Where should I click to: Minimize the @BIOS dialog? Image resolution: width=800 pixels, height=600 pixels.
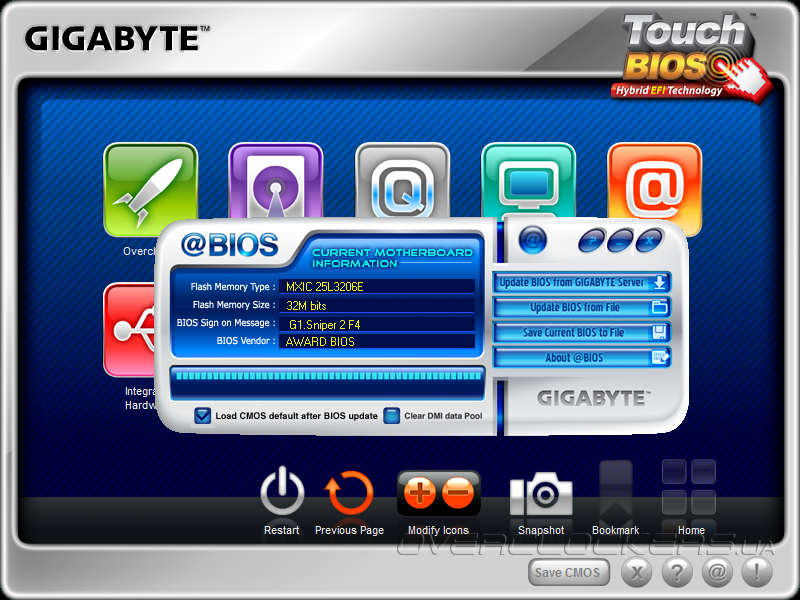pos(620,240)
